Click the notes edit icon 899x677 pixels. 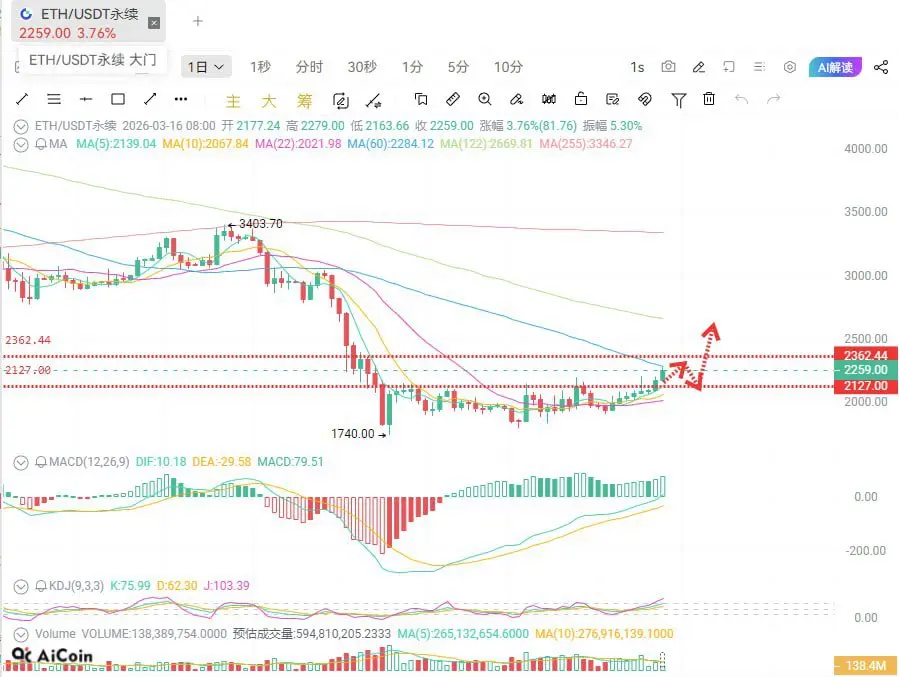tap(612, 99)
